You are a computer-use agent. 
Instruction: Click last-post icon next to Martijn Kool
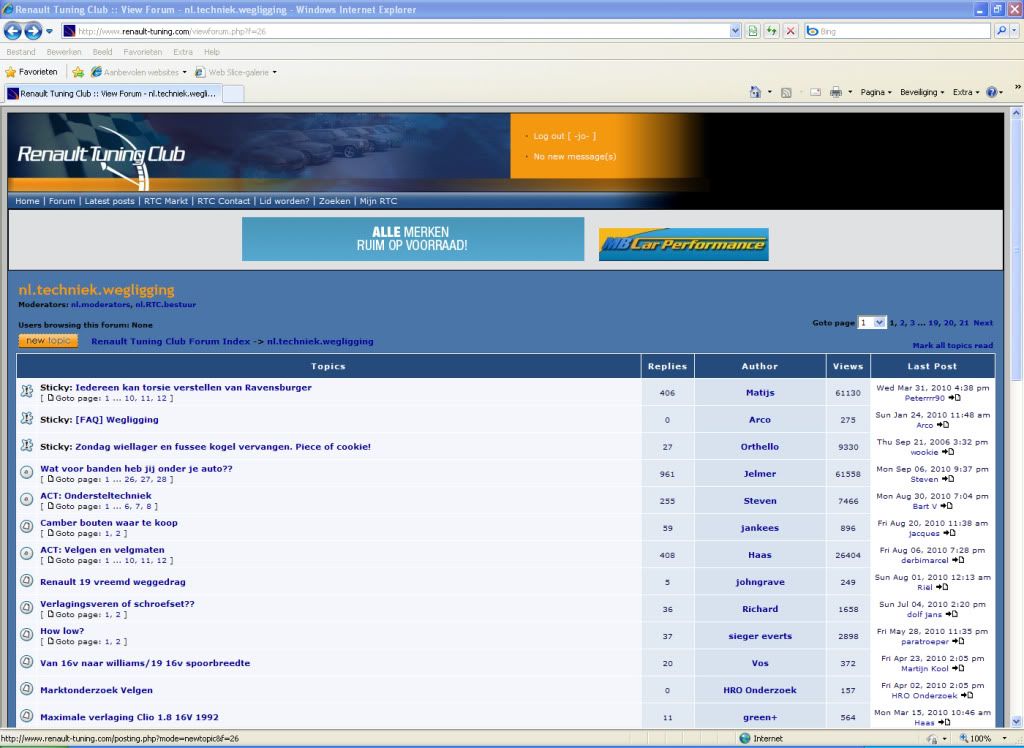click(x=958, y=668)
